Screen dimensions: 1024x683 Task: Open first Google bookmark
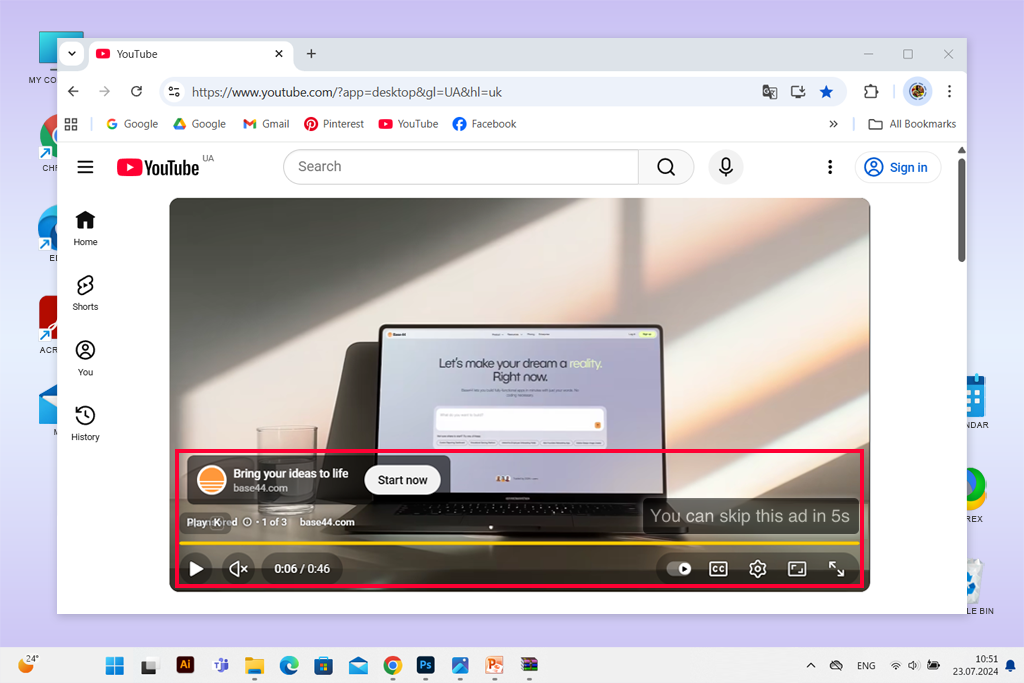pos(132,124)
